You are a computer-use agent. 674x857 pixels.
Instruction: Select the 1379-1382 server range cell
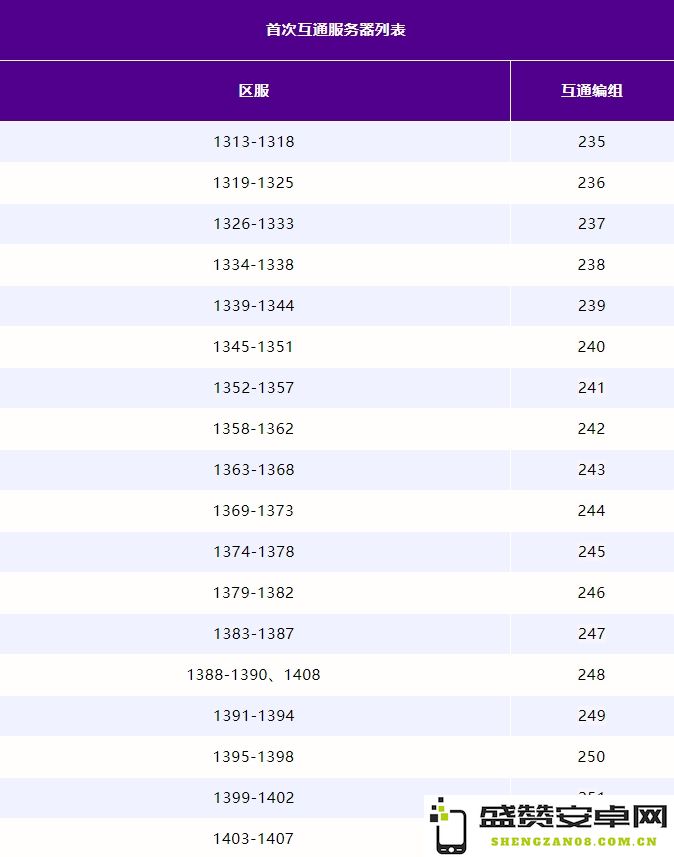click(x=254, y=592)
